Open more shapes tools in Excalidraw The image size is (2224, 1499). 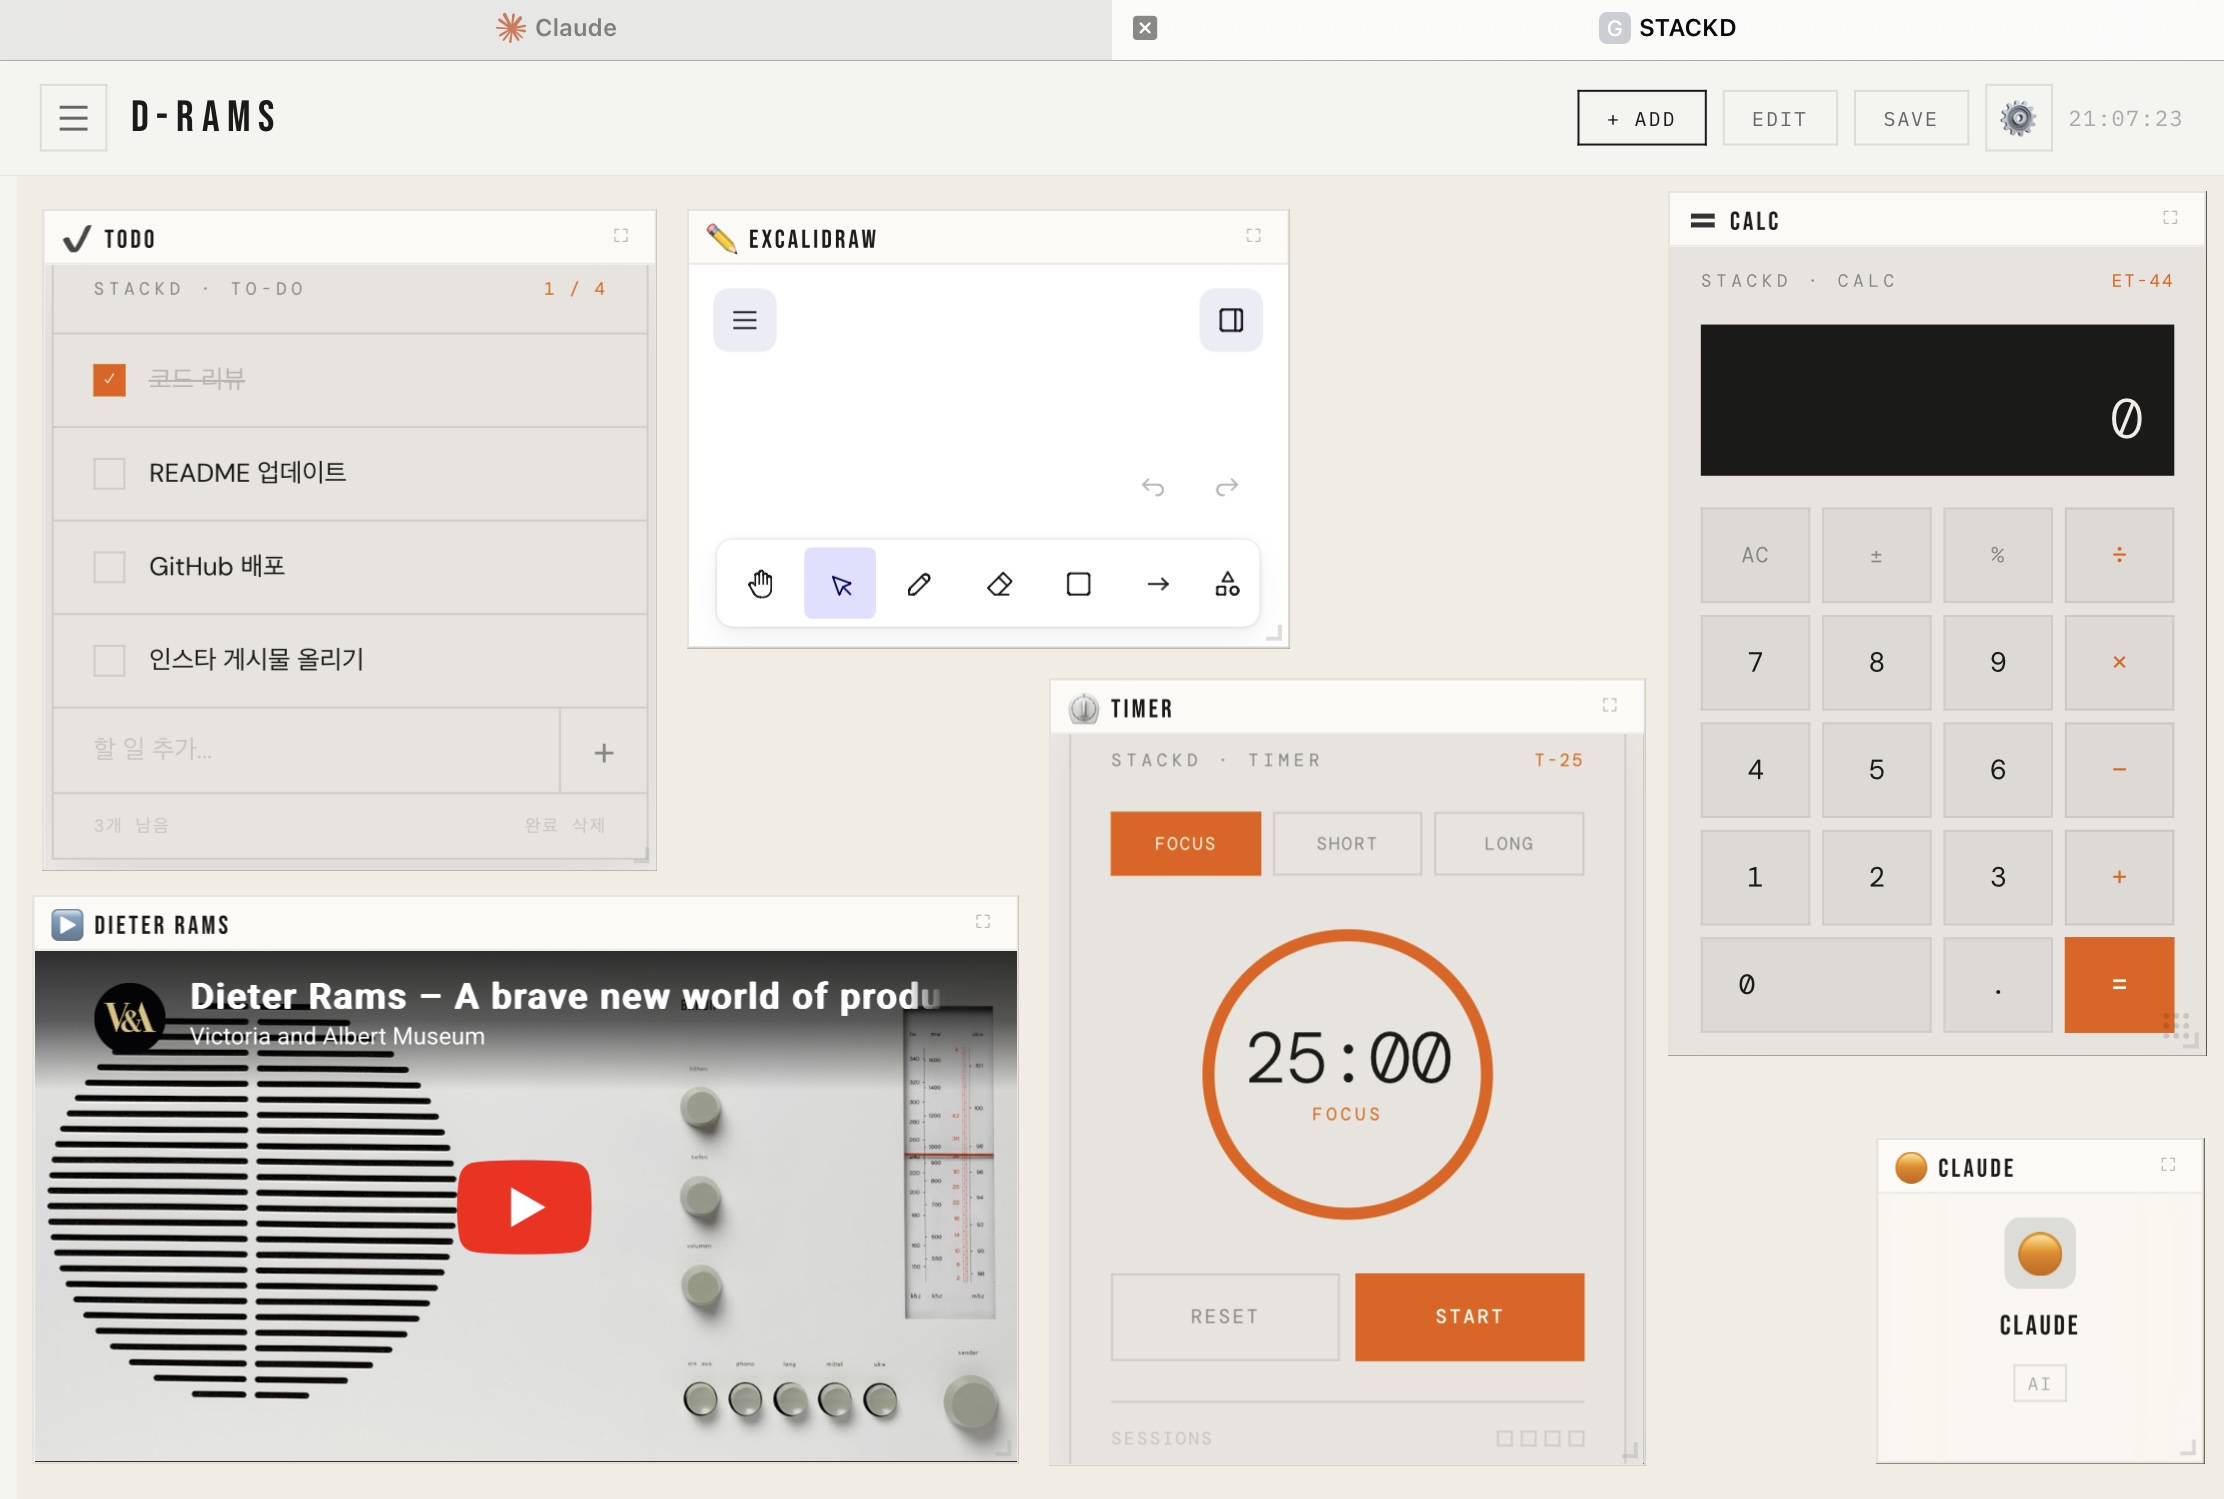point(1227,584)
